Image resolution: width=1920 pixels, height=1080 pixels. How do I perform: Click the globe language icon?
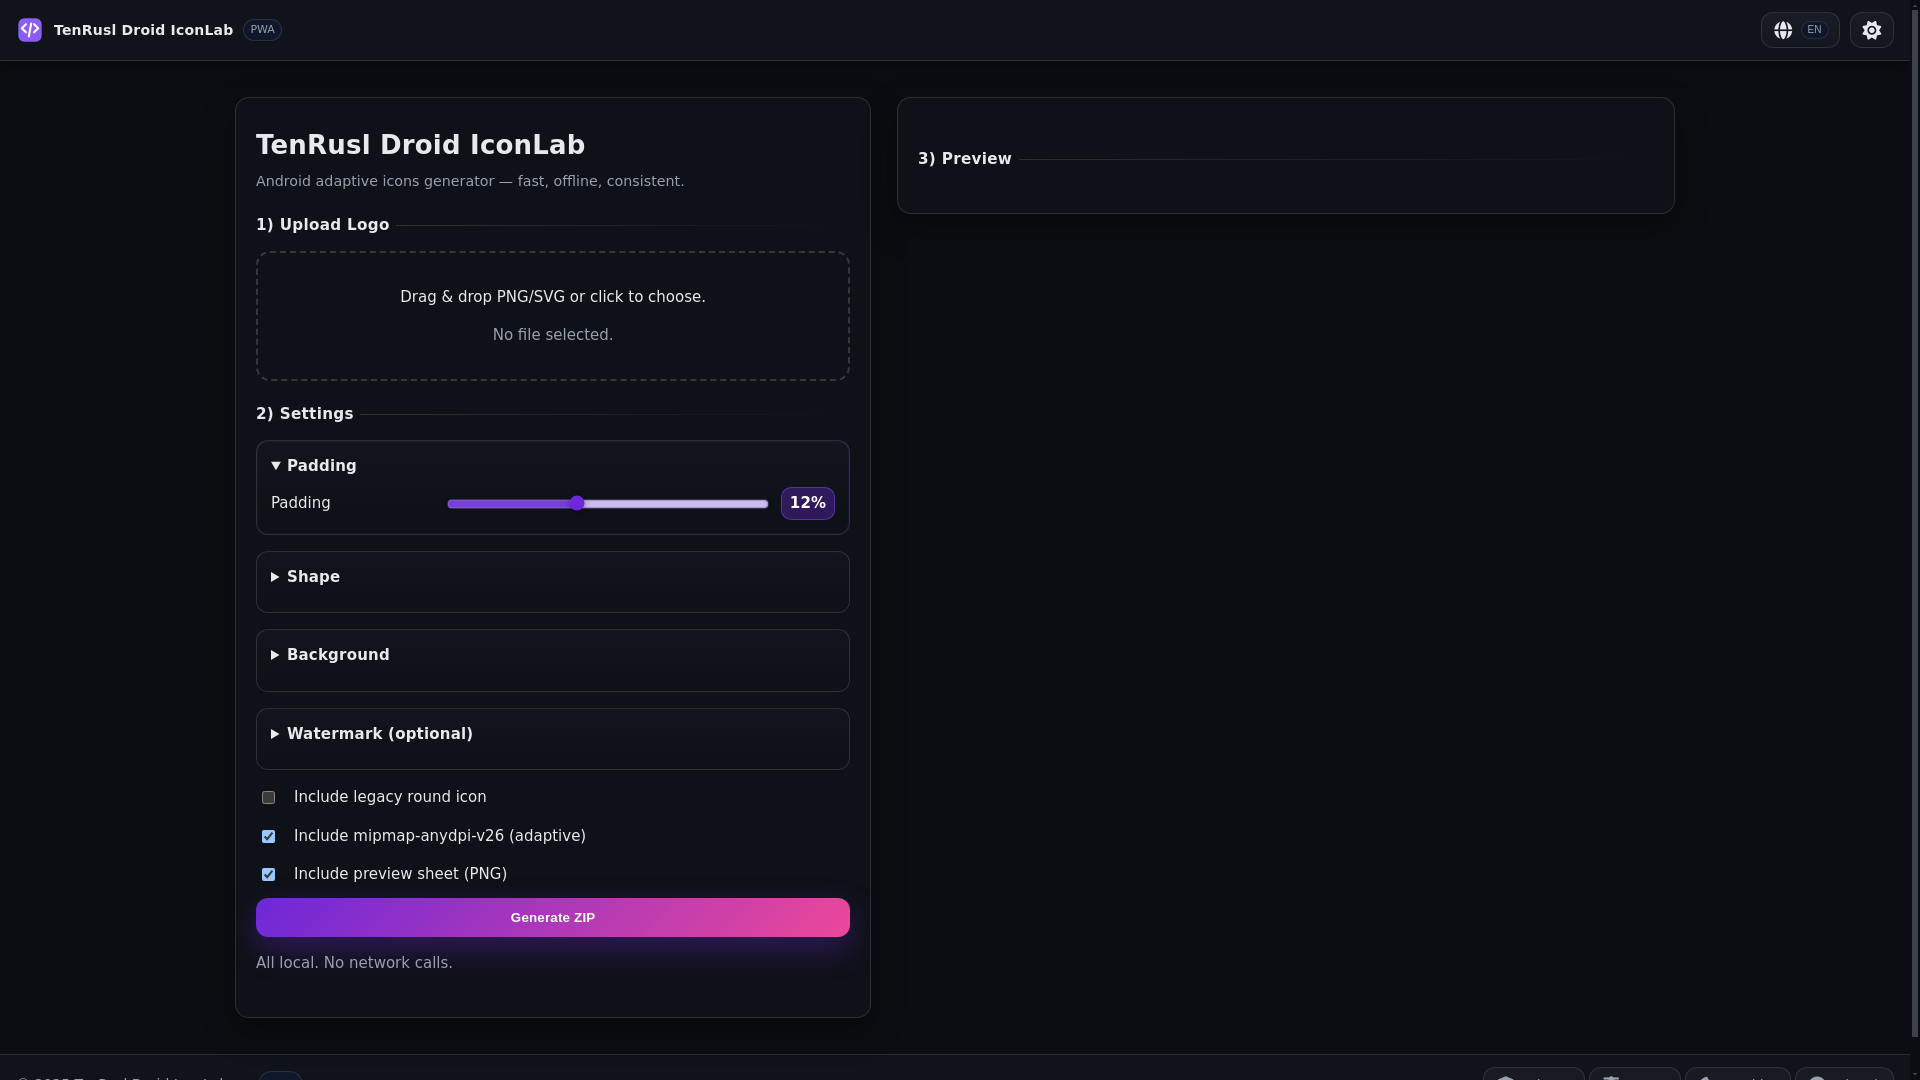[1783, 30]
